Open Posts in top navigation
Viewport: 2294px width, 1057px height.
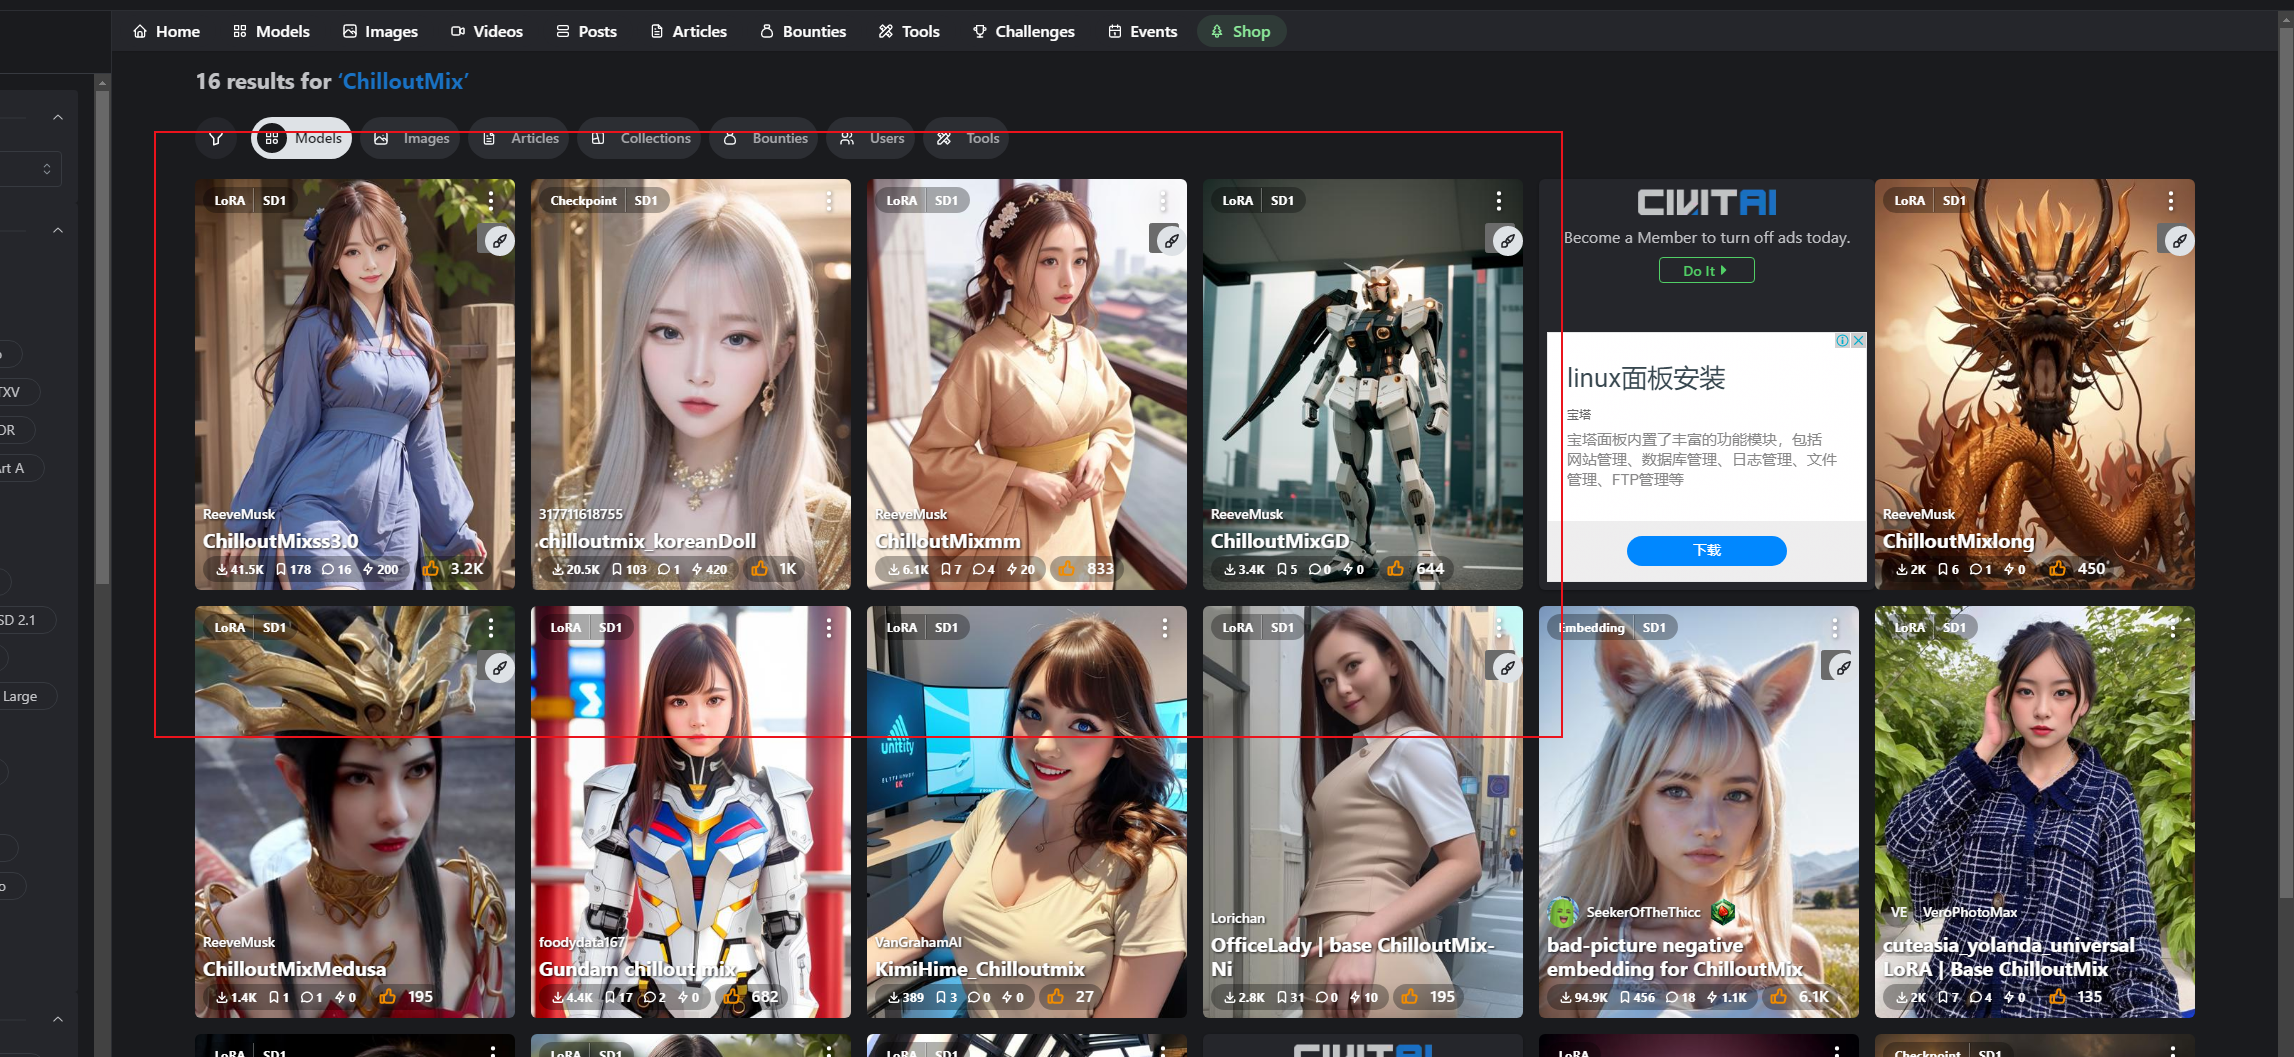pos(586,31)
